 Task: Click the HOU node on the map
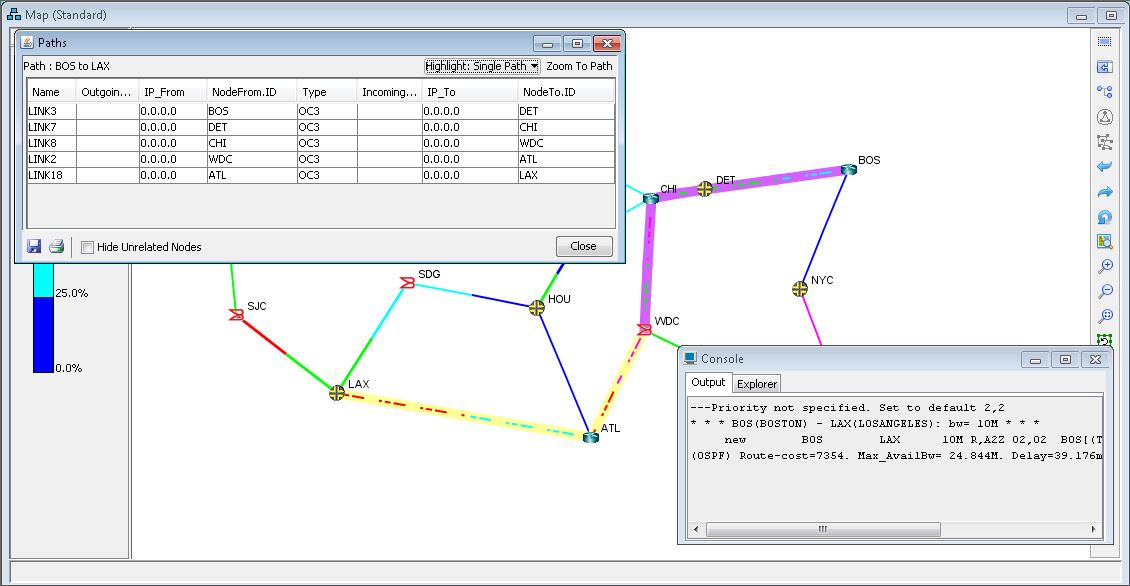(x=538, y=308)
